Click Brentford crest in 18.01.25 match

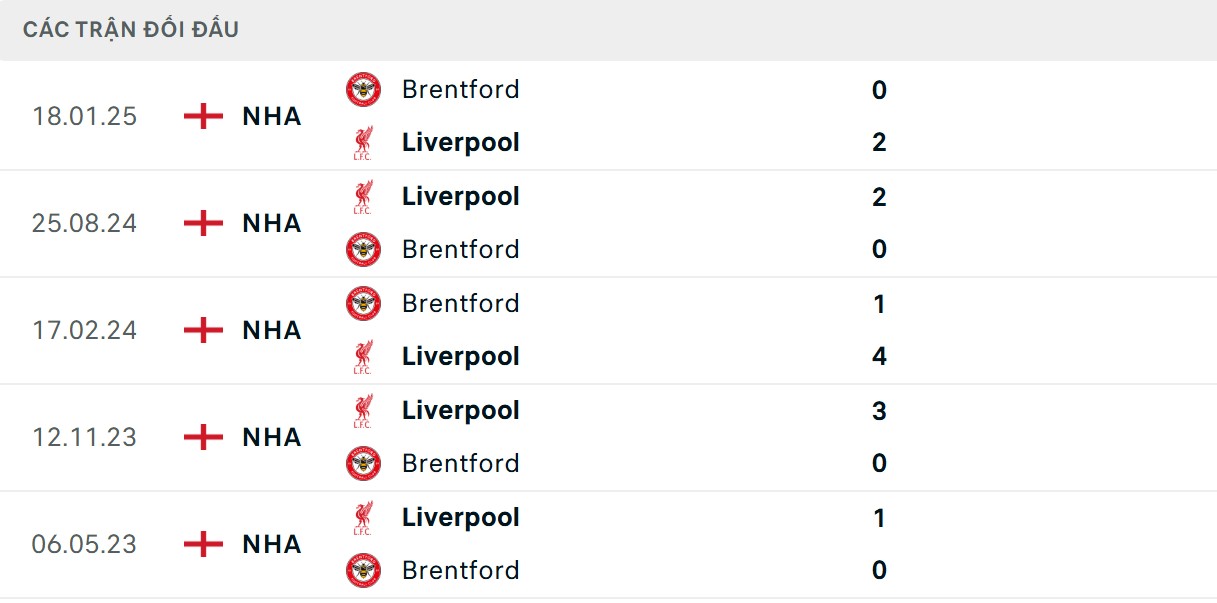click(363, 90)
